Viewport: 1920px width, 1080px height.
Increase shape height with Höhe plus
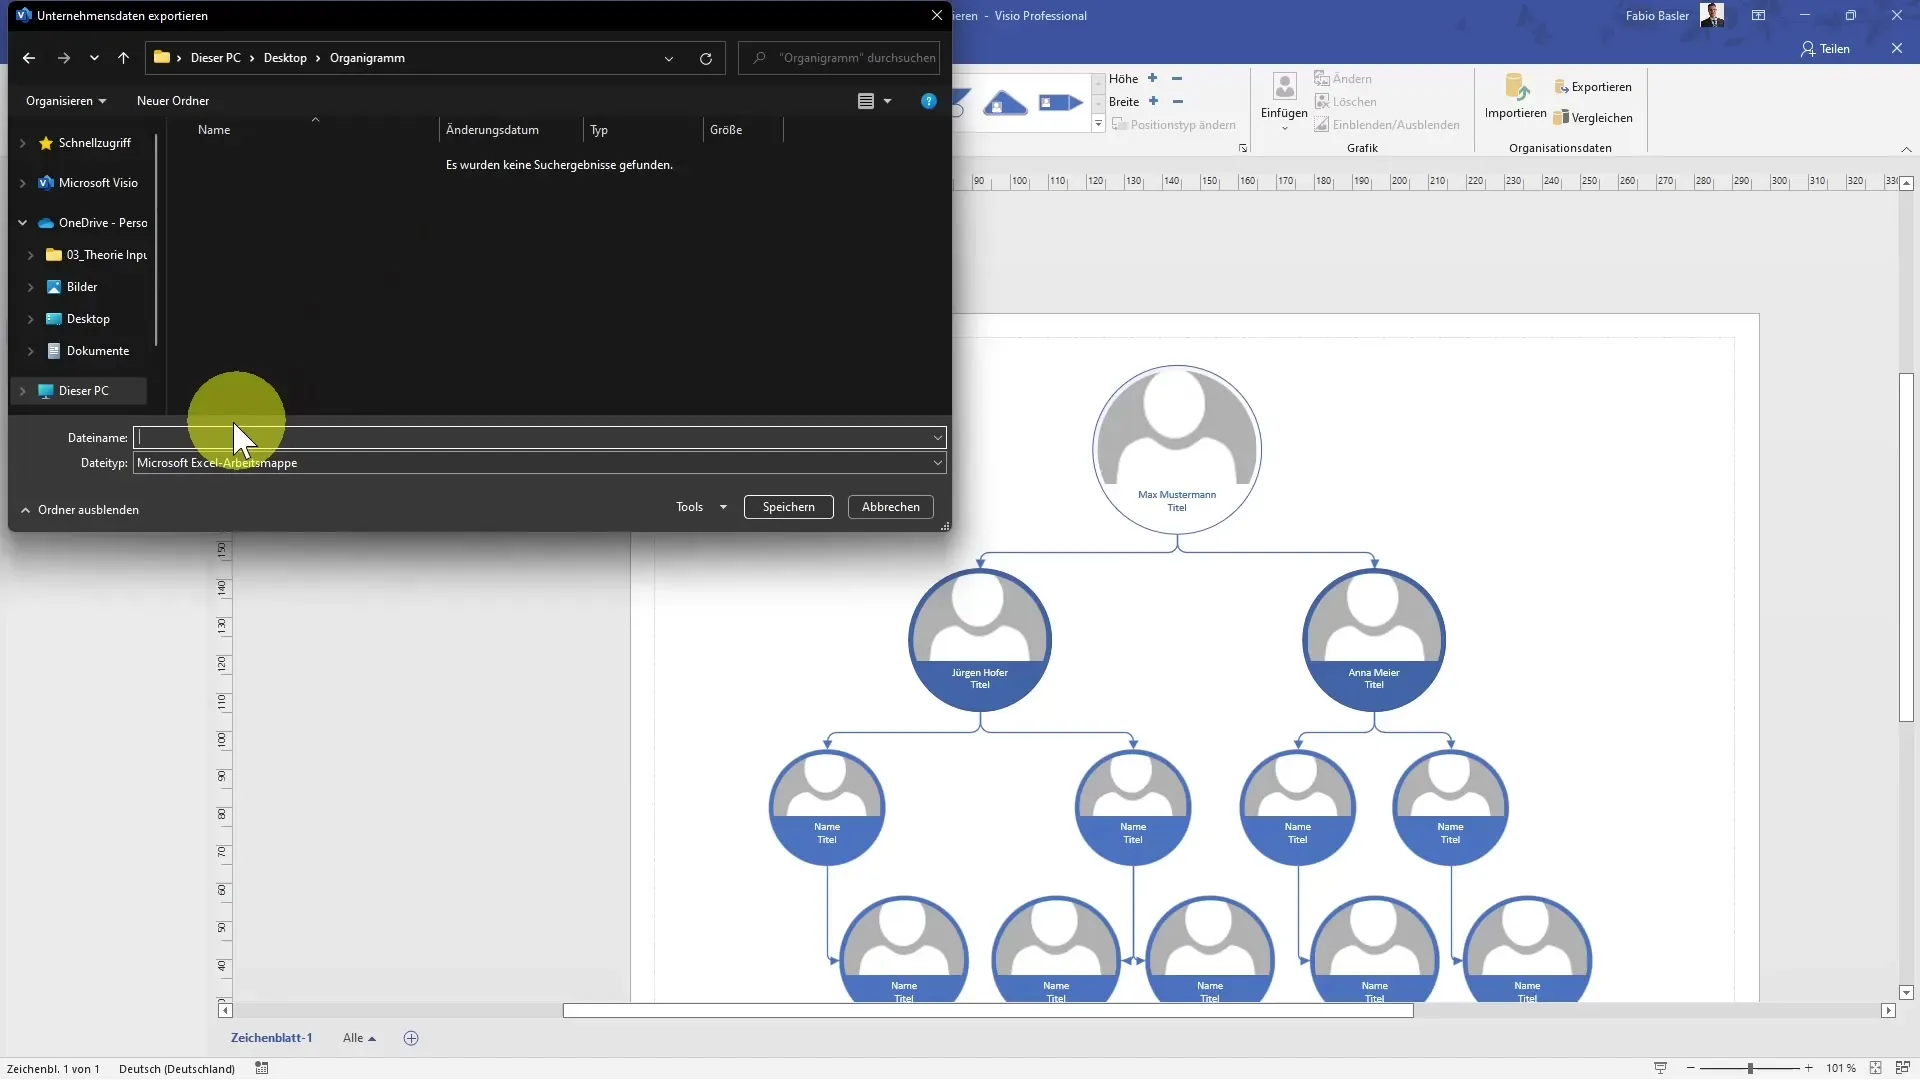click(x=1153, y=78)
